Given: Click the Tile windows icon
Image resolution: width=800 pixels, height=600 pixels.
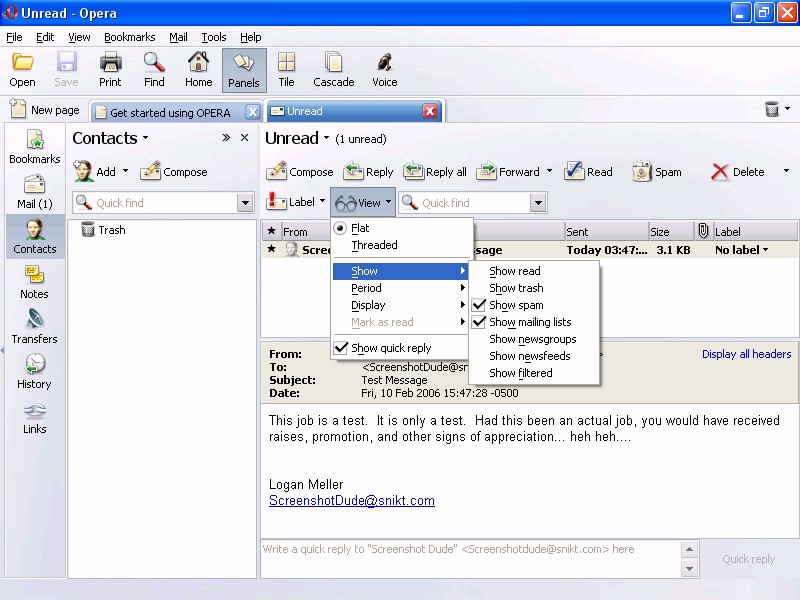Looking at the screenshot, I should 286,70.
